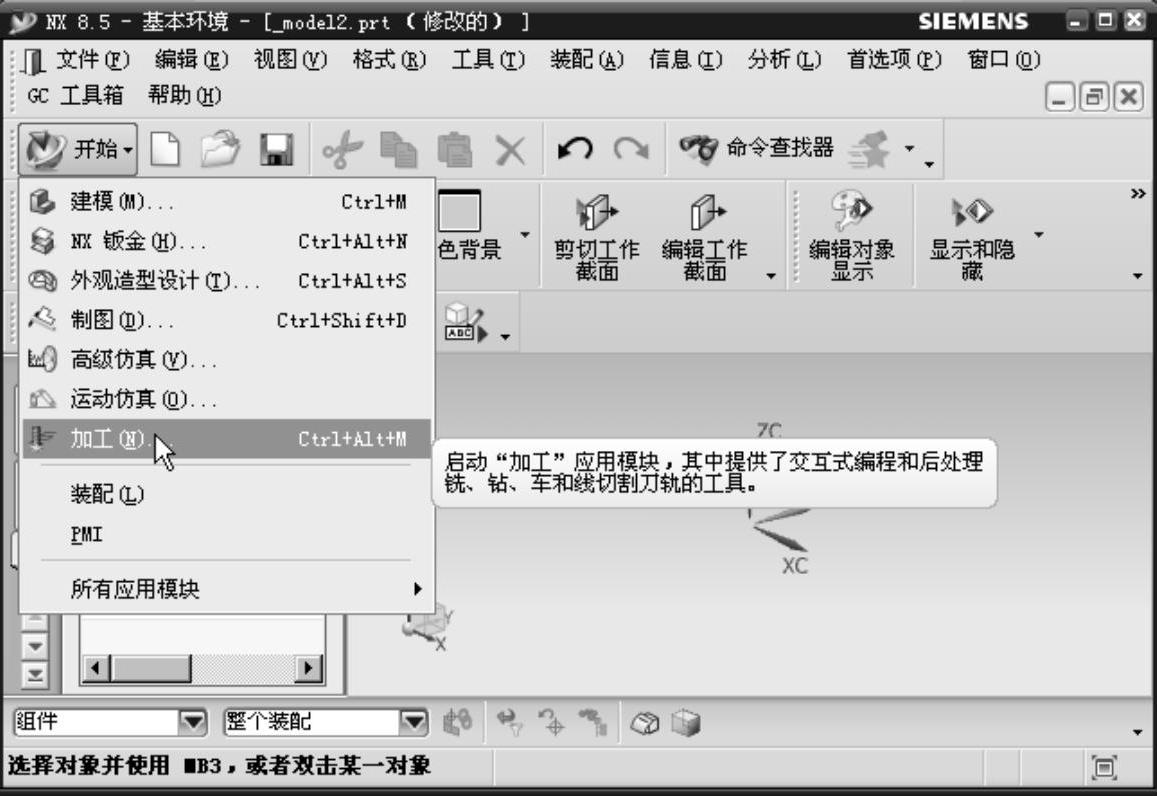Screen dimensions: 1157x796
Task: Click the Cut scissors icon
Action: pos(342,150)
